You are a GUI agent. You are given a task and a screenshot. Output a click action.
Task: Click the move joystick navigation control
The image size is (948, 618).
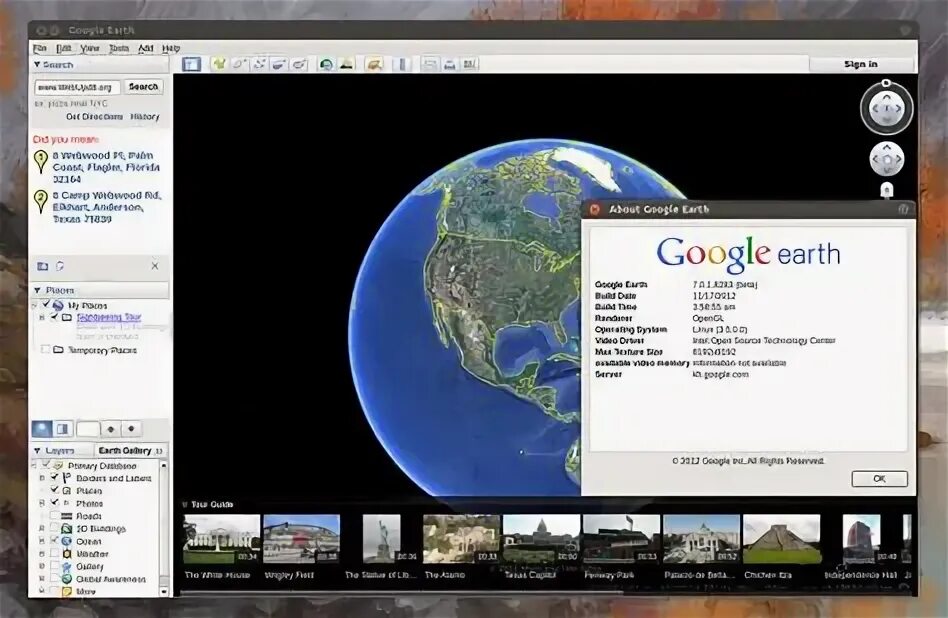click(x=886, y=159)
